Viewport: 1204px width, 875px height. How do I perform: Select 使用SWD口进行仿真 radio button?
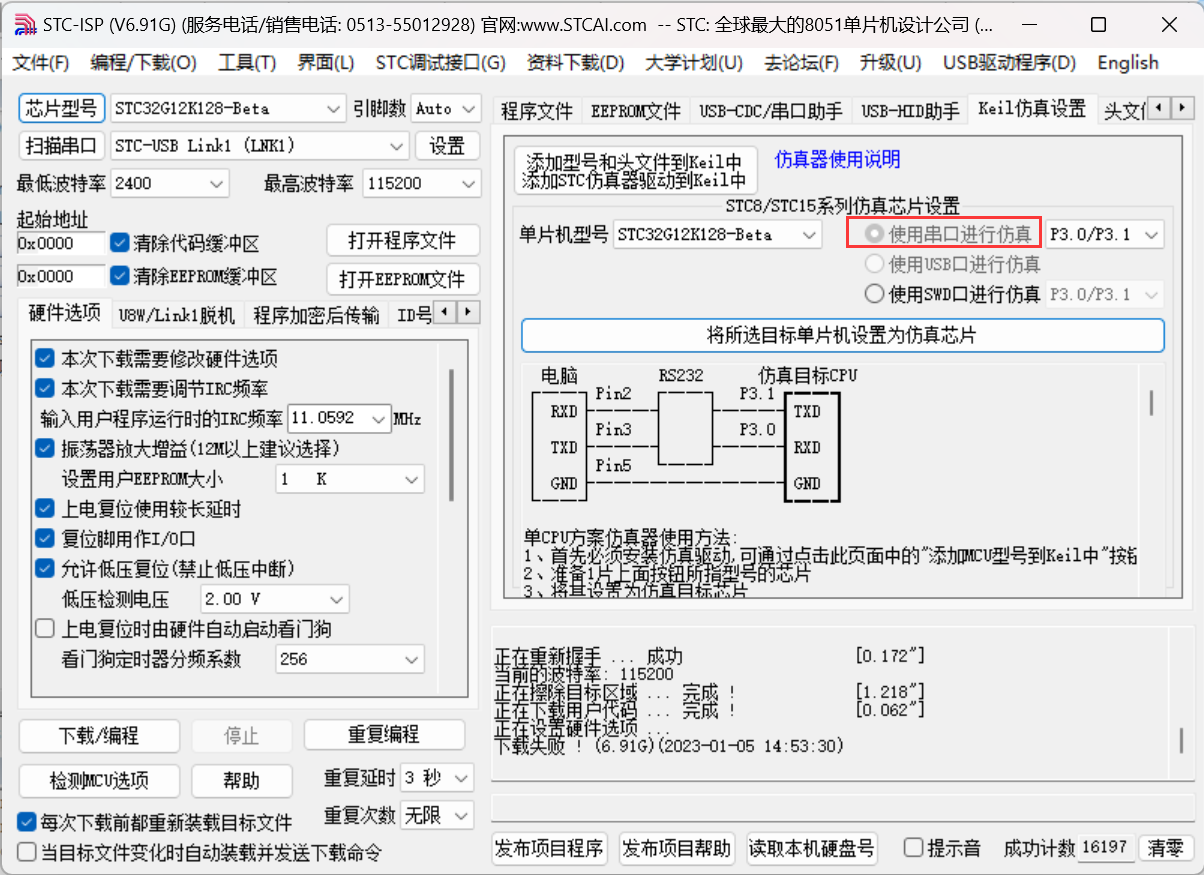(875, 295)
